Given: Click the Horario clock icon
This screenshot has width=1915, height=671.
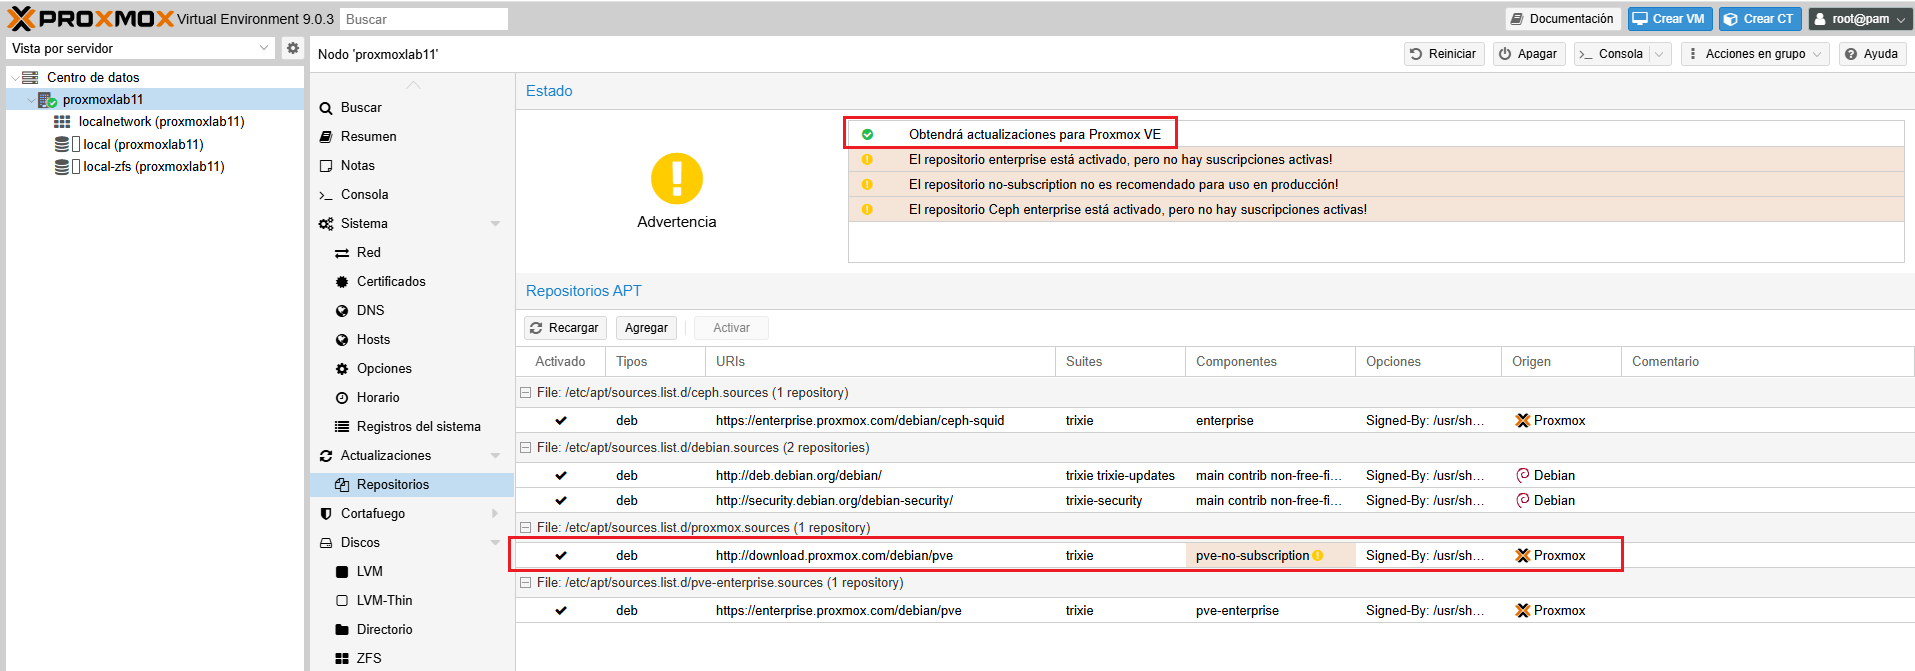Looking at the screenshot, I should [342, 398].
